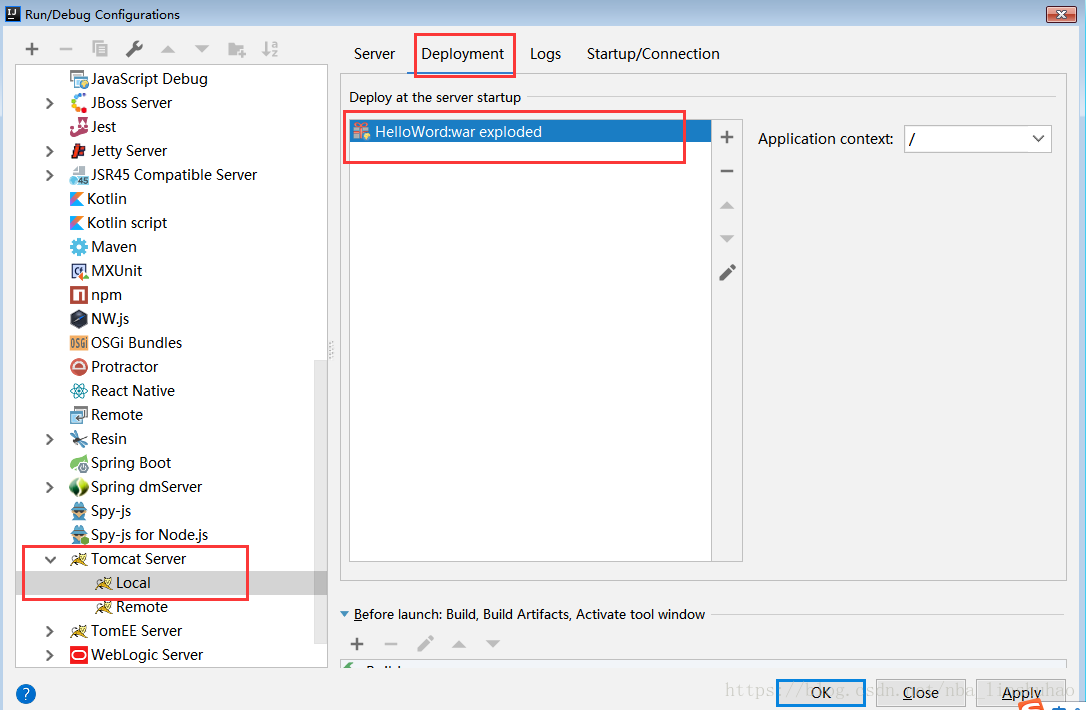Open Edit Defaults wrench icon
Image resolution: width=1086 pixels, height=710 pixels.
[134, 48]
